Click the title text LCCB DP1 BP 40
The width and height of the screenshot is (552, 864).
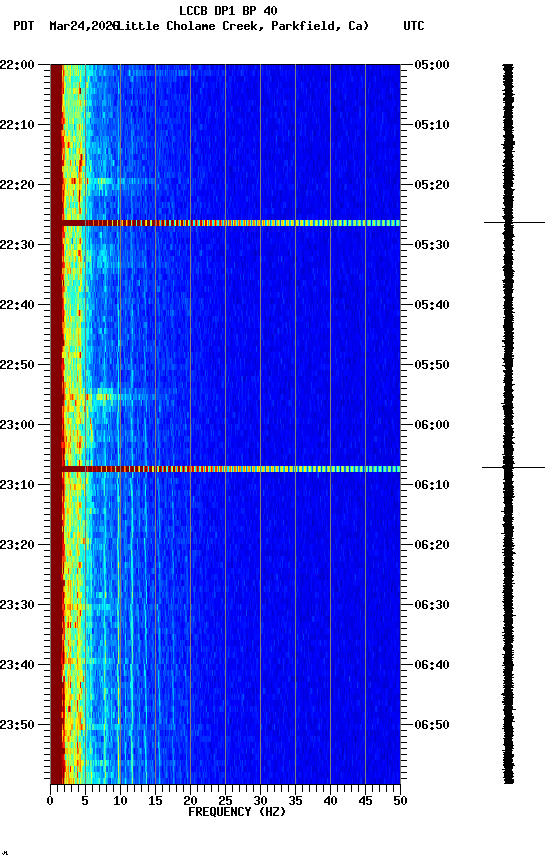228,10
